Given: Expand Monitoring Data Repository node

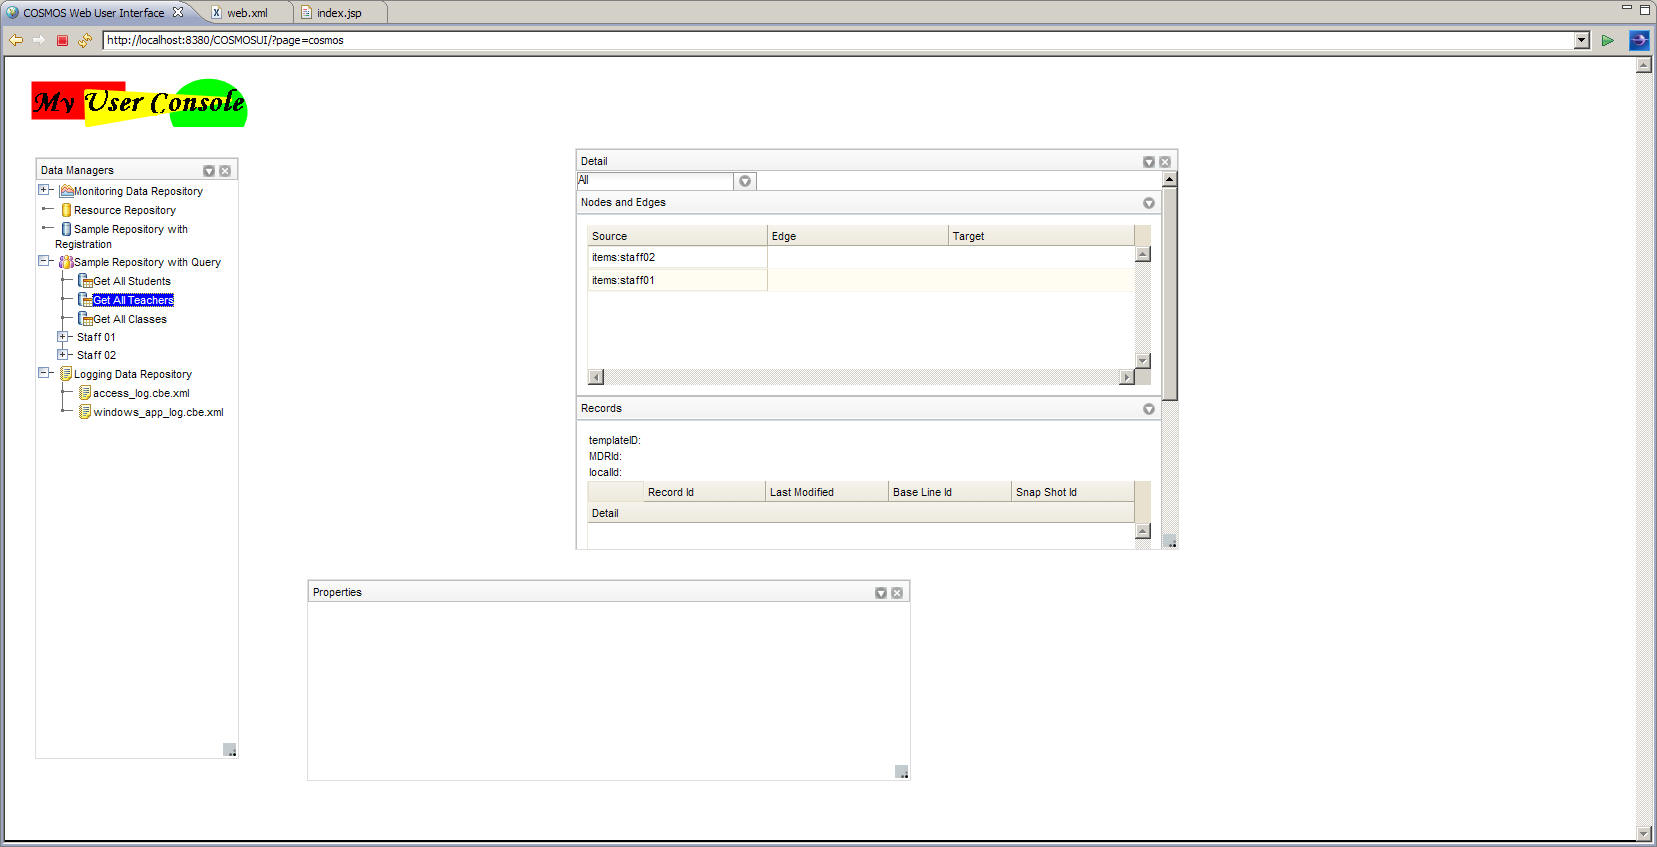Looking at the screenshot, I should pyautogui.click(x=44, y=190).
